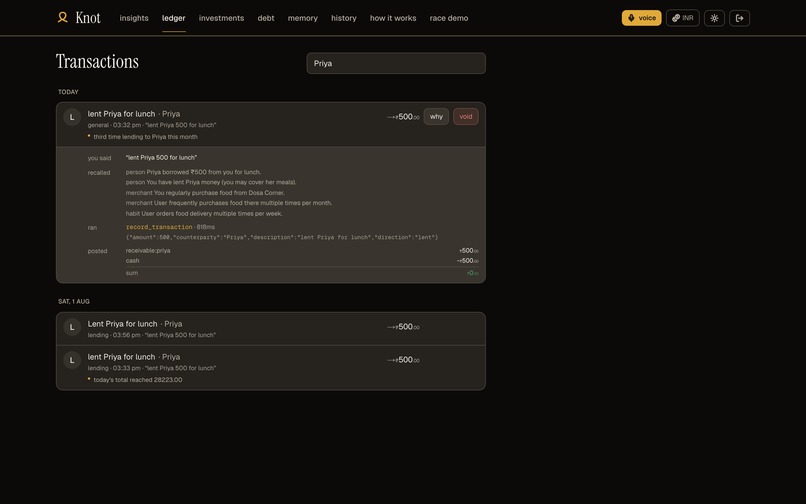The width and height of the screenshot is (806, 504).
Task: Select the ledger tab
Action: coord(174,18)
